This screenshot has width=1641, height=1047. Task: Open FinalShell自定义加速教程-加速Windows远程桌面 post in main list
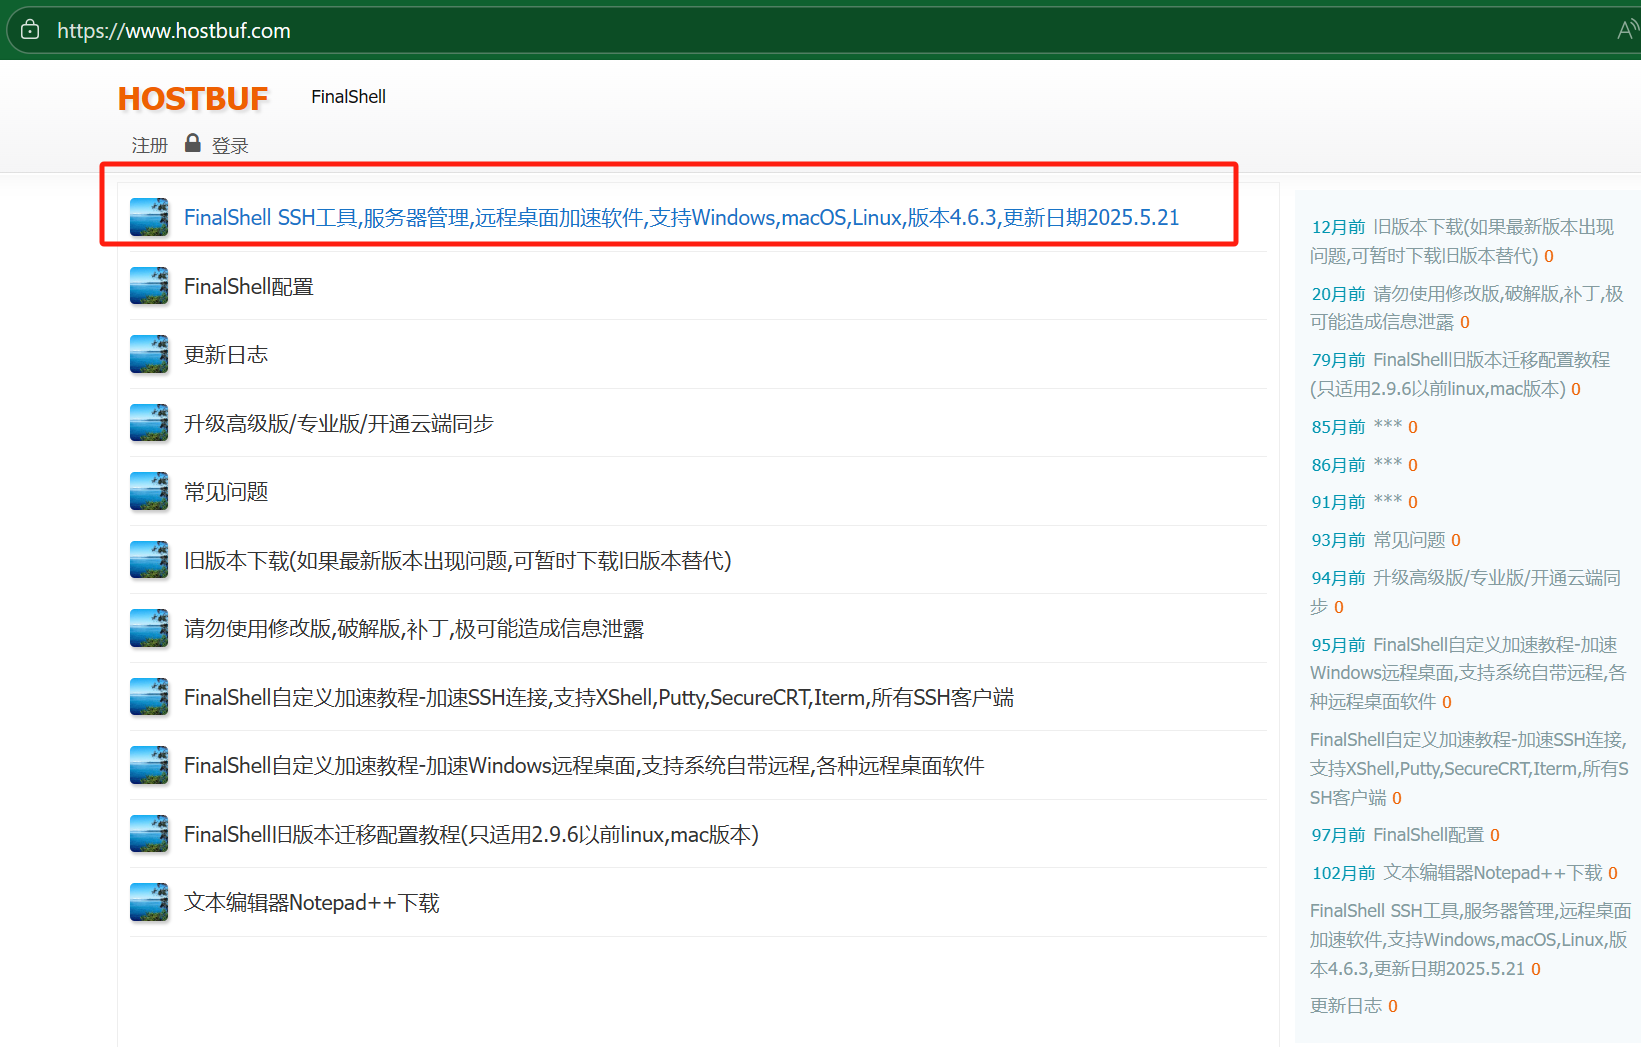(x=584, y=766)
